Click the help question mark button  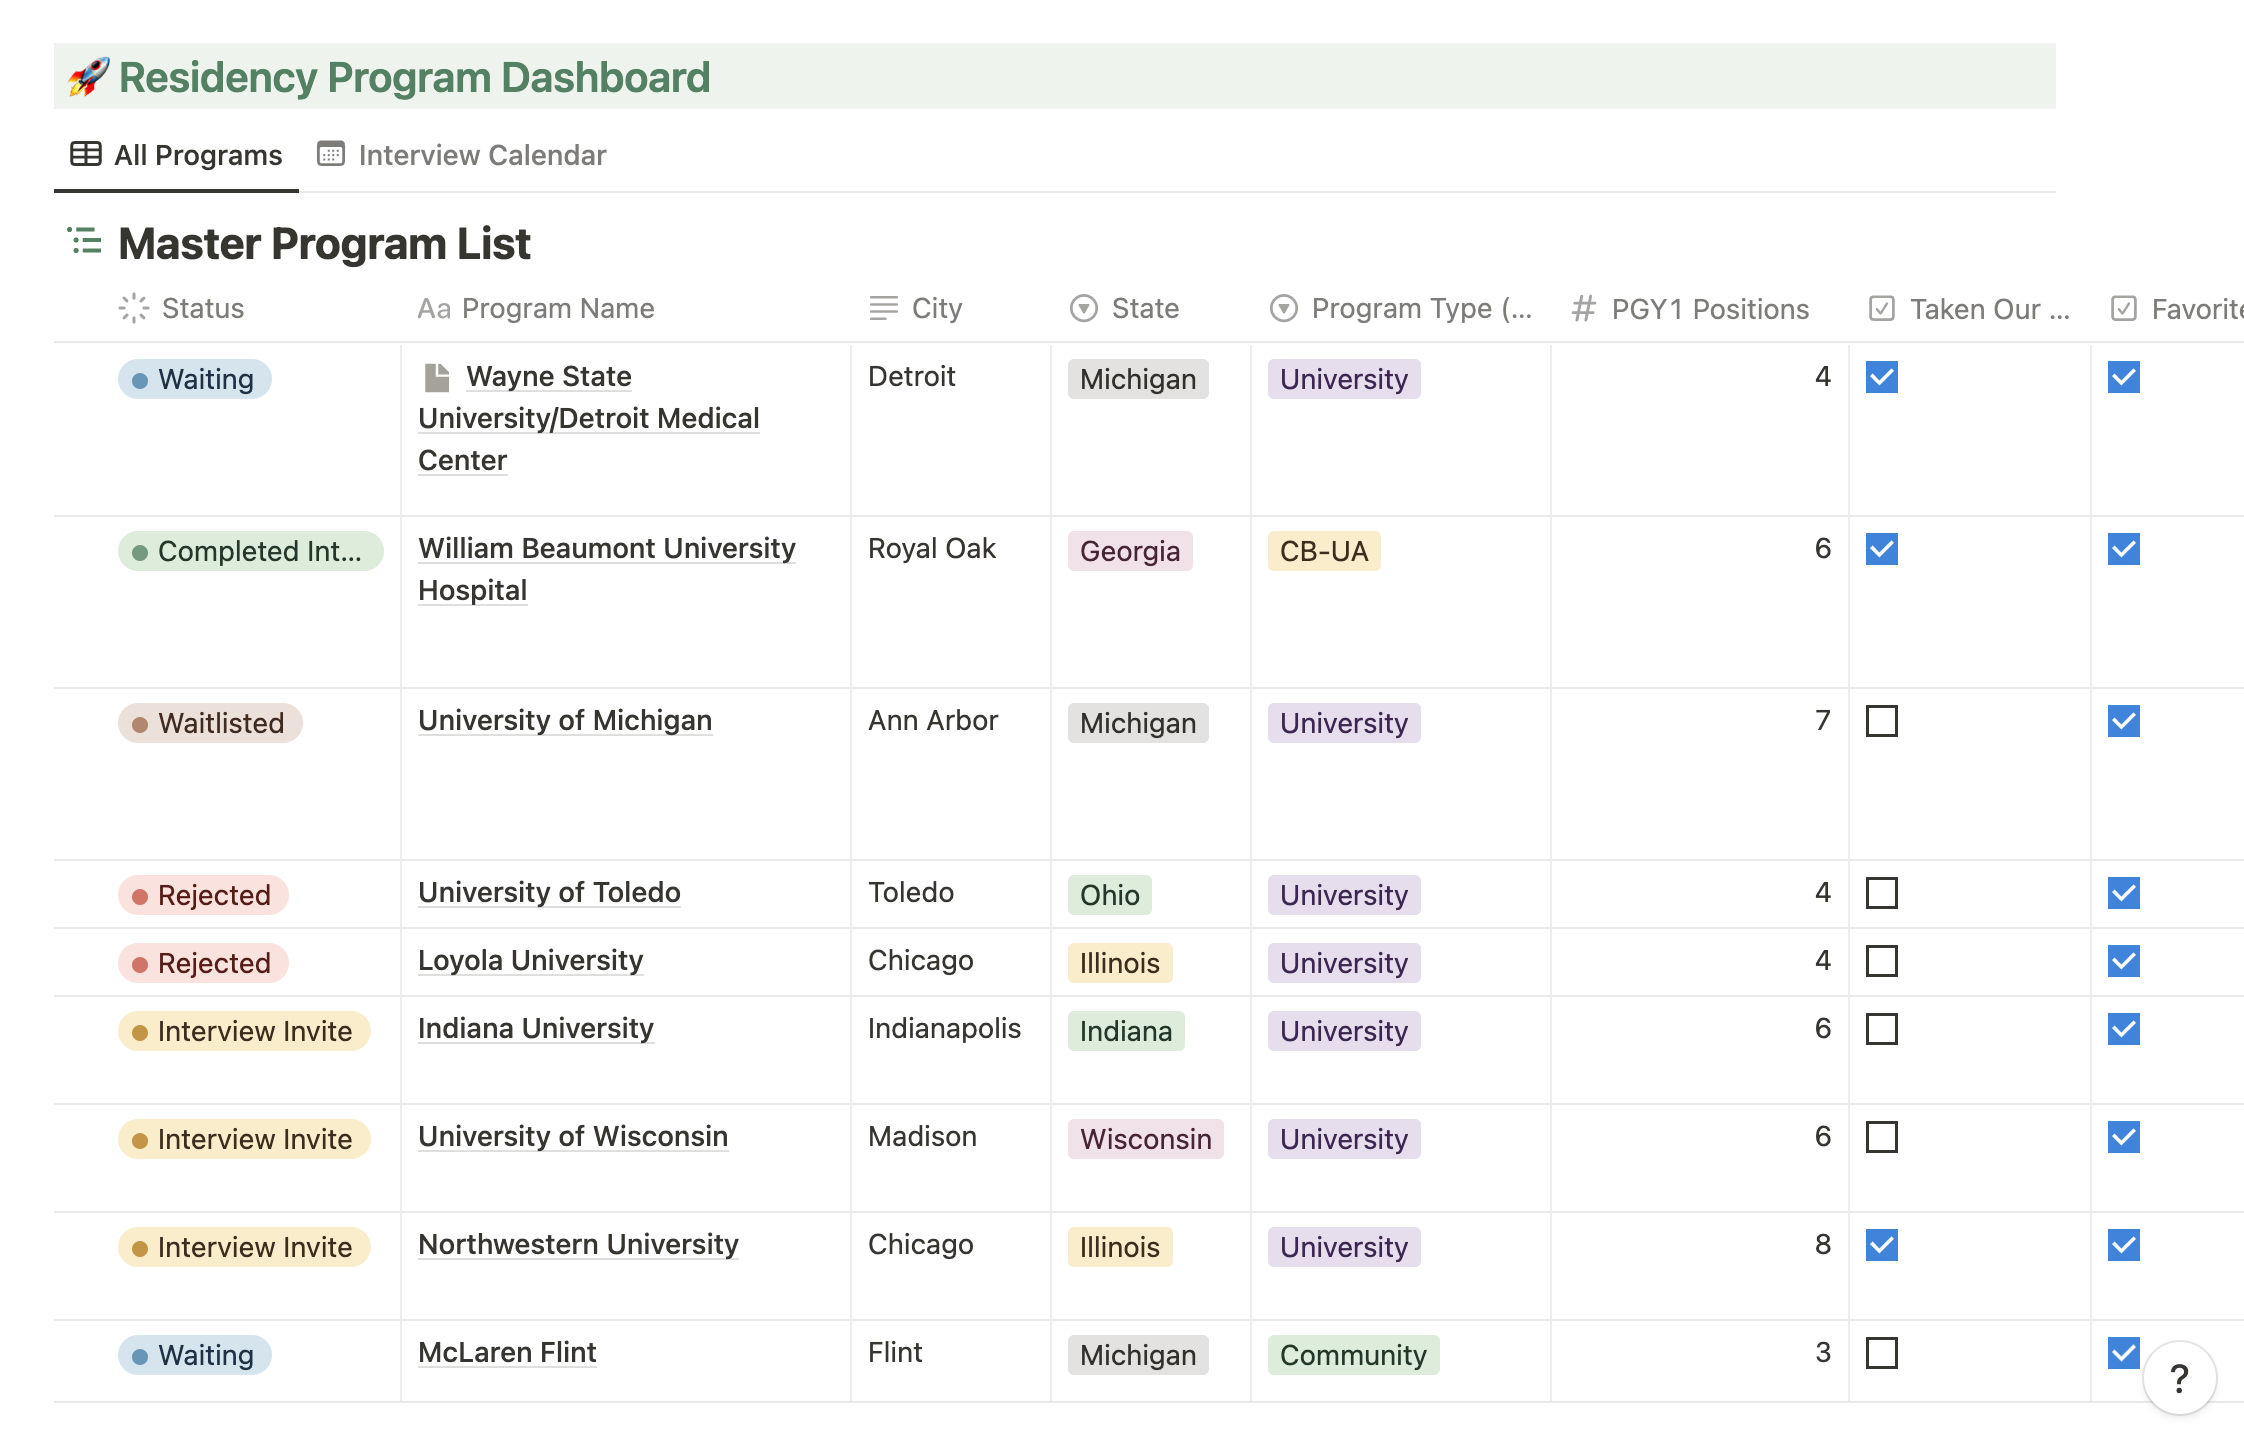2178,1377
